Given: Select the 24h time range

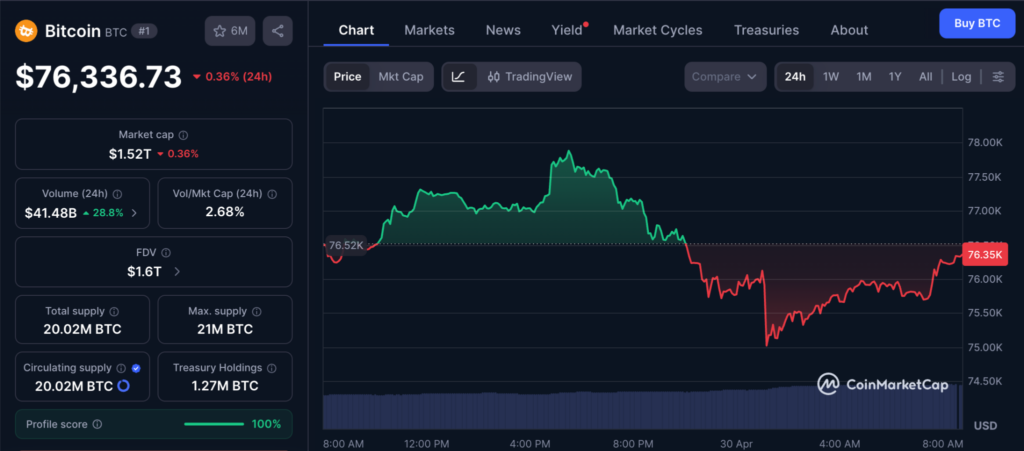Looking at the screenshot, I should pyautogui.click(x=795, y=77).
